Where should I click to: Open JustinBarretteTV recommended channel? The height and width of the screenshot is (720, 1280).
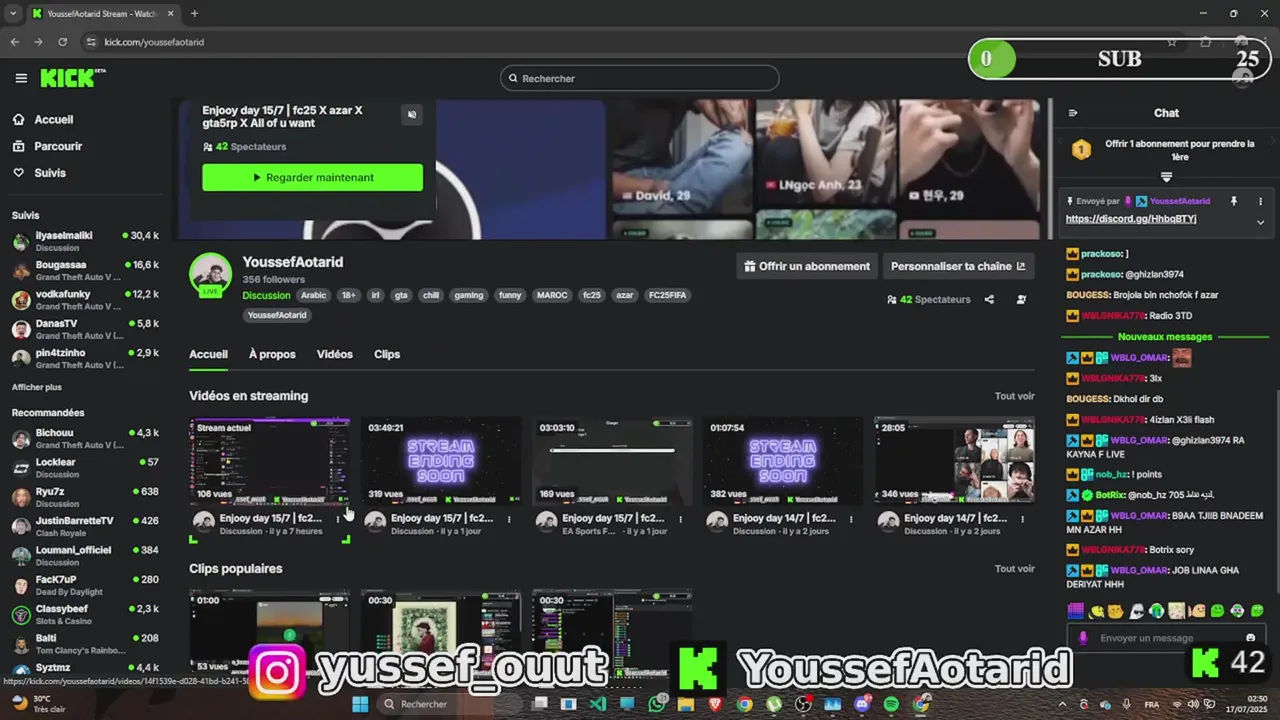click(85, 526)
